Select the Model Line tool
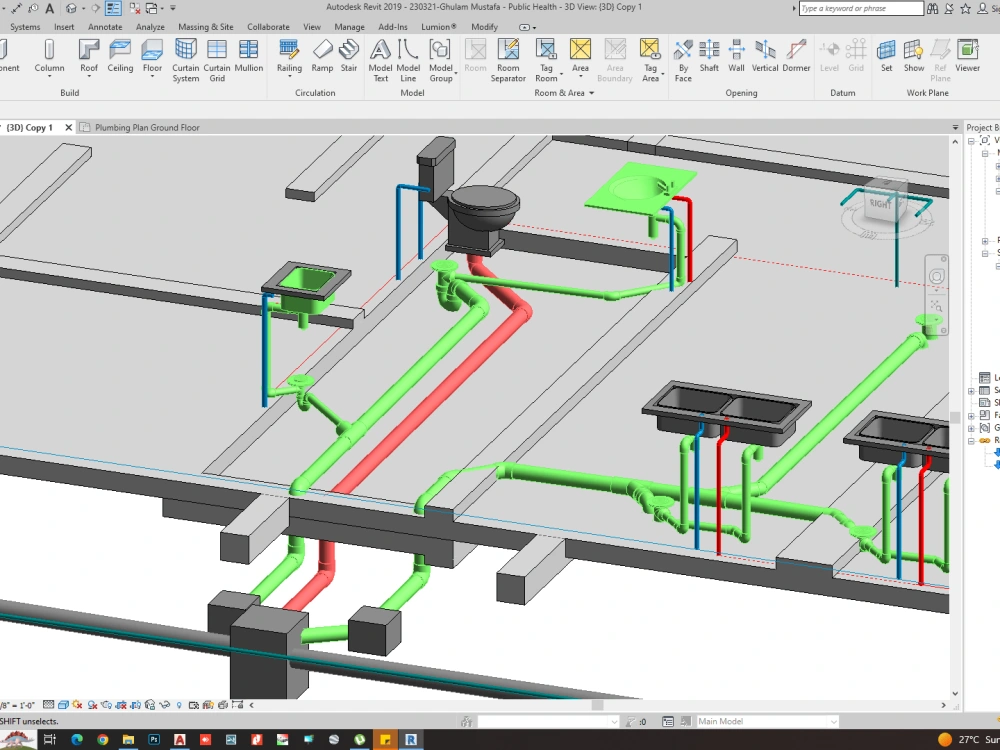1000x750 pixels. 408,61
